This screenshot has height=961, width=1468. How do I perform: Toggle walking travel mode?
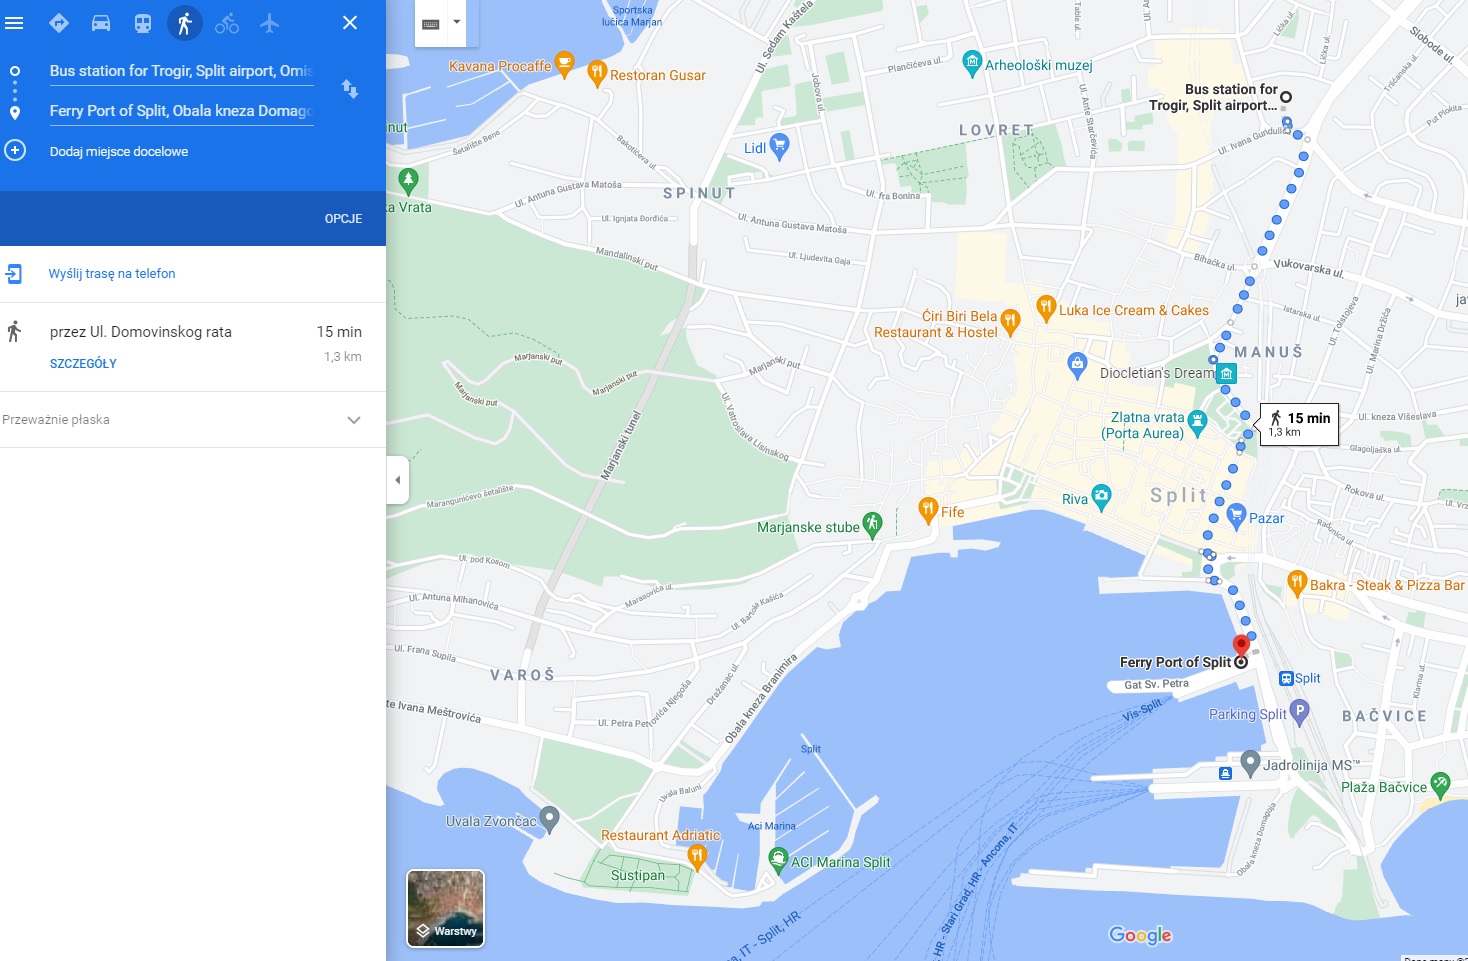coord(185,23)
